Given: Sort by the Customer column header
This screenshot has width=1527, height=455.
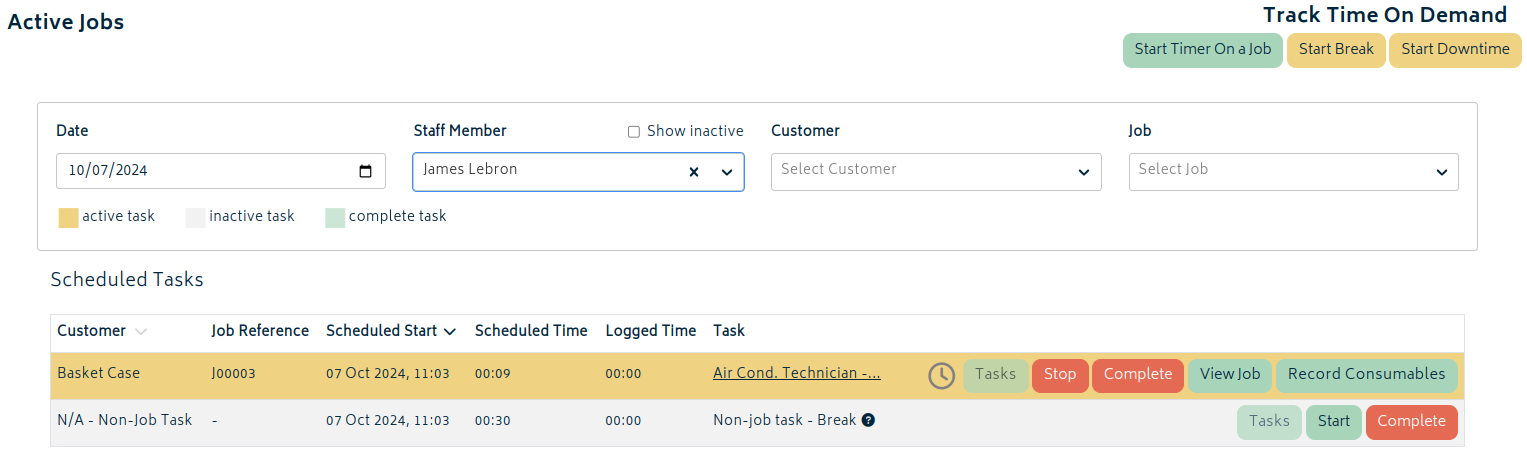Looking at the screenshot, I should [x=102, y=331].
